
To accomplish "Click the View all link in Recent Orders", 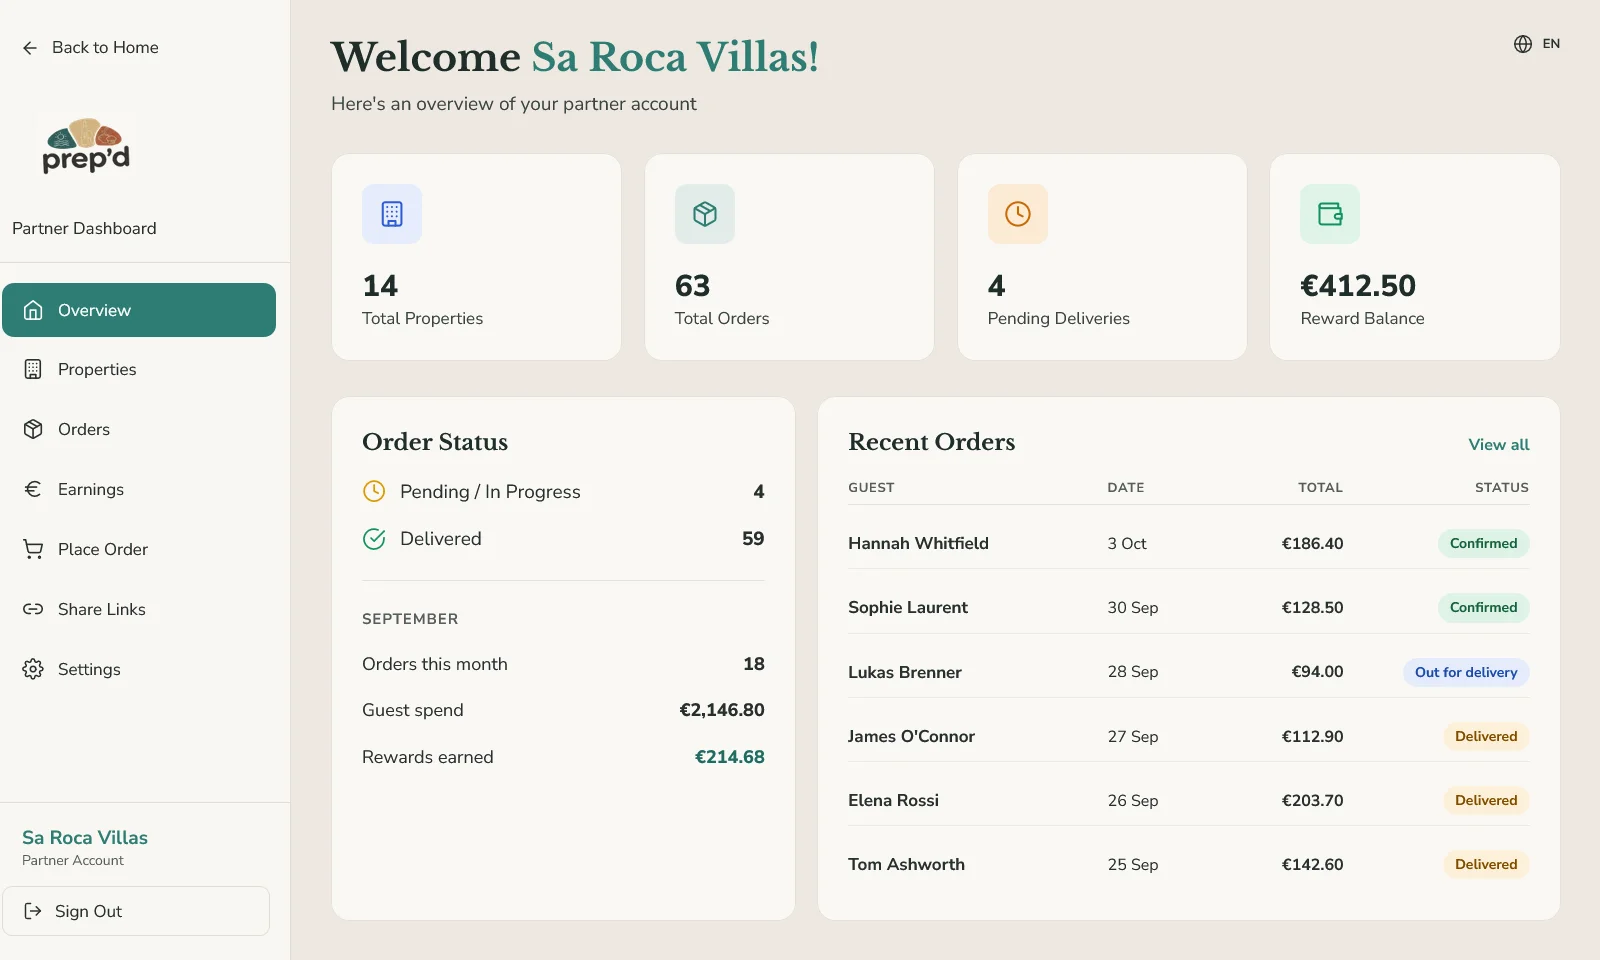I will 1498,444.
